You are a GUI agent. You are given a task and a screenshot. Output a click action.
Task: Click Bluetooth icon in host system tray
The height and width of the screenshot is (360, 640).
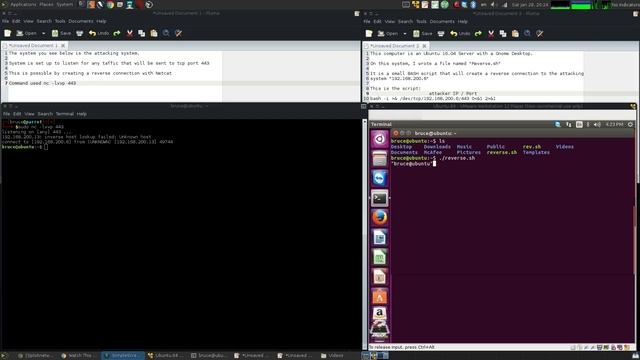pyautogui.click(x=473, y=5)
